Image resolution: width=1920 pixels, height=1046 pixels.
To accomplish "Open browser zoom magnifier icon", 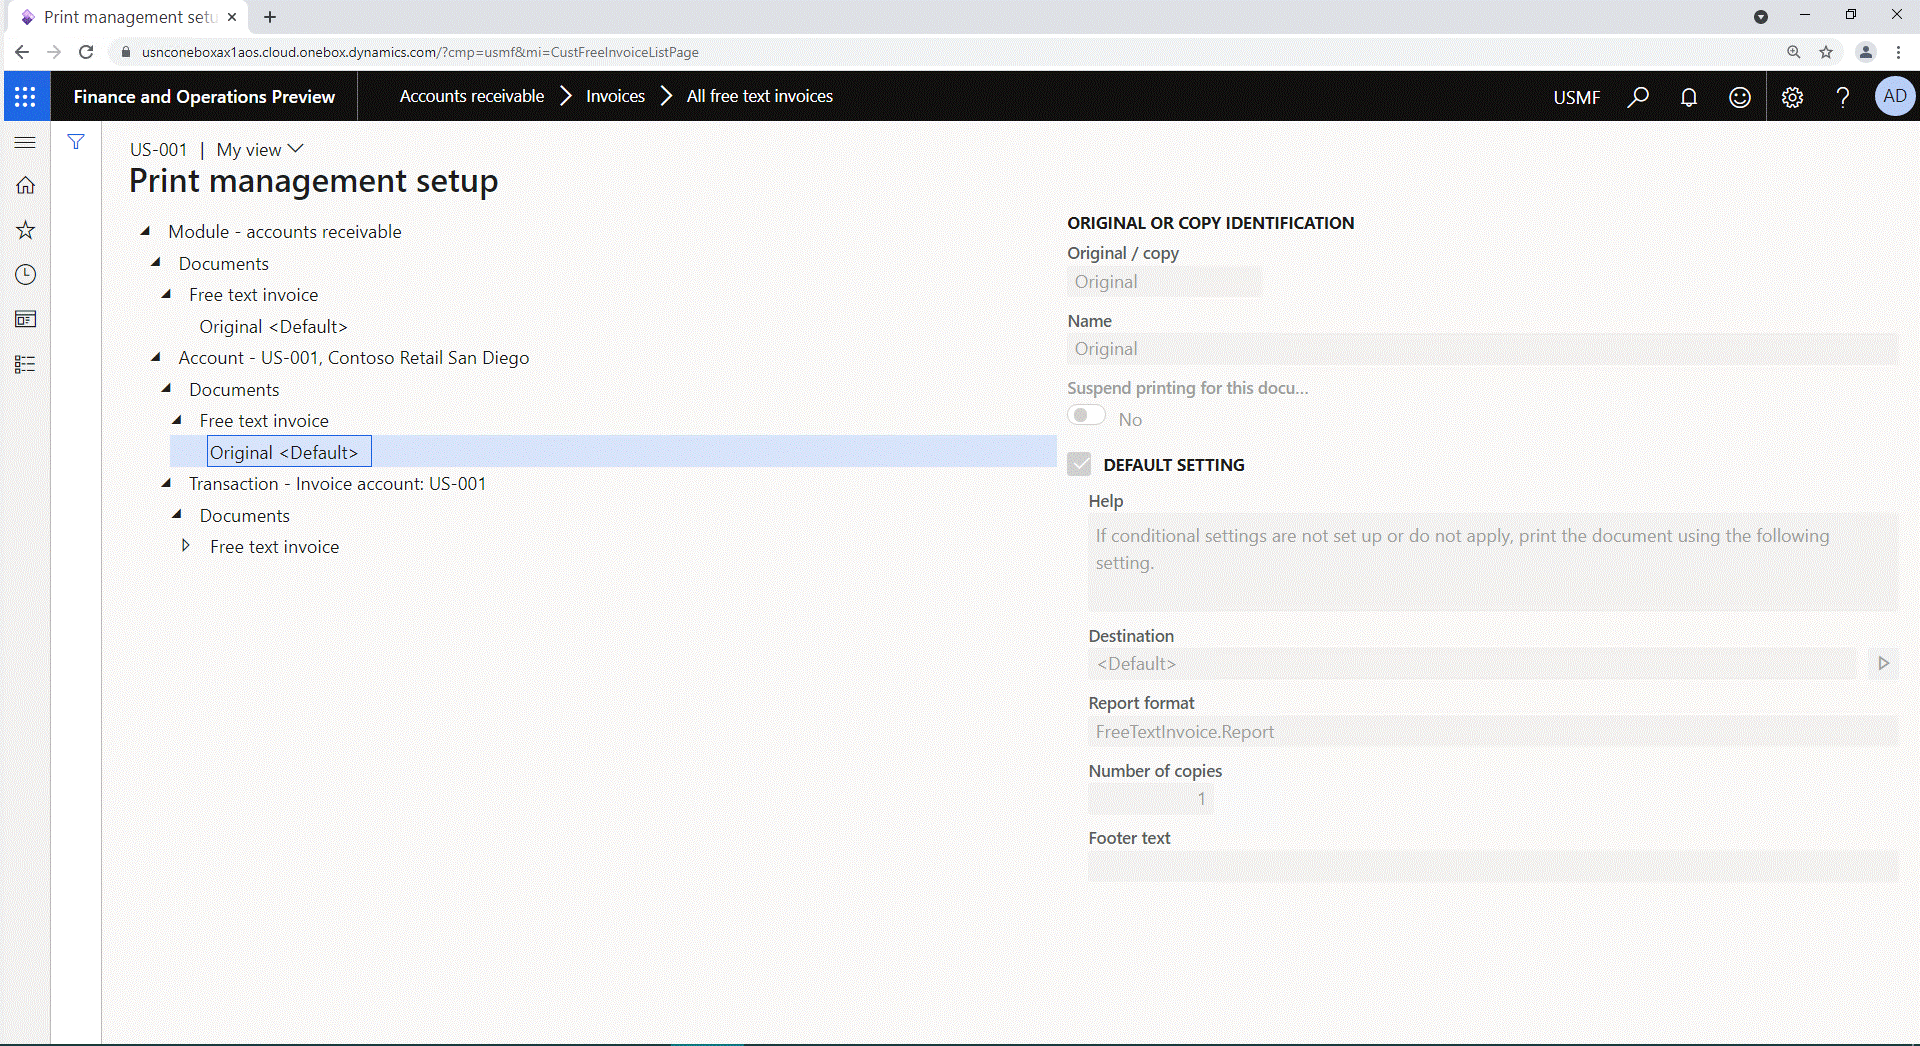I will (1794, 52).
